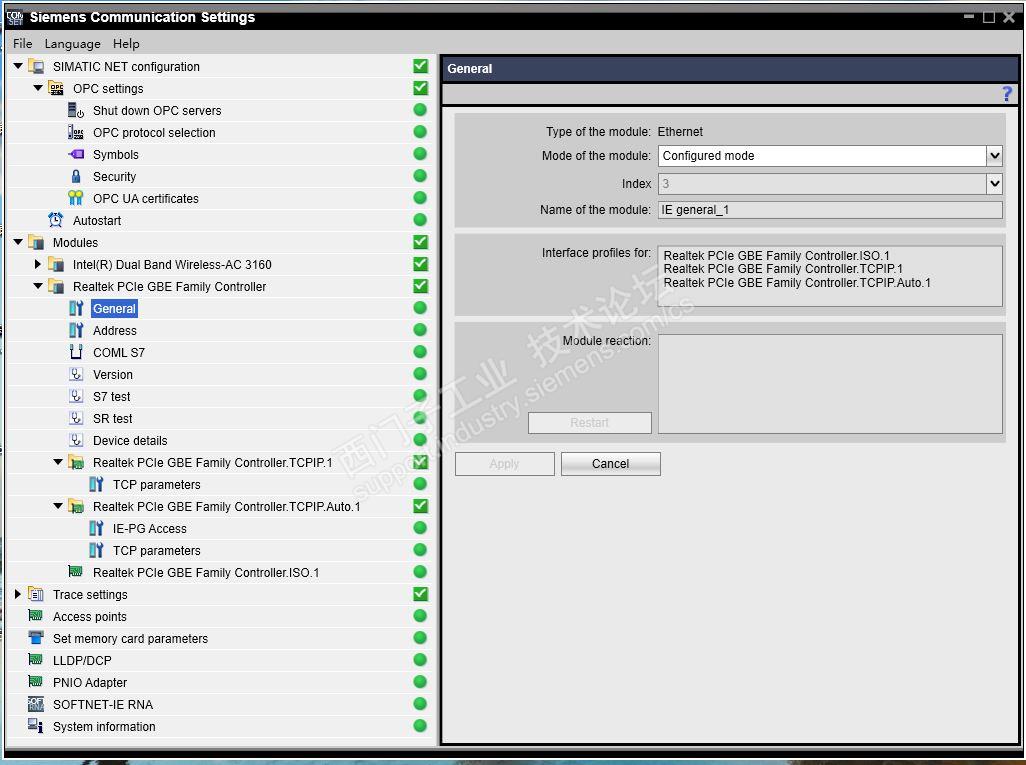The height and width of the screenshot is (765, 1026).
Task: Open the File menu
Action: tap(22, 44)
